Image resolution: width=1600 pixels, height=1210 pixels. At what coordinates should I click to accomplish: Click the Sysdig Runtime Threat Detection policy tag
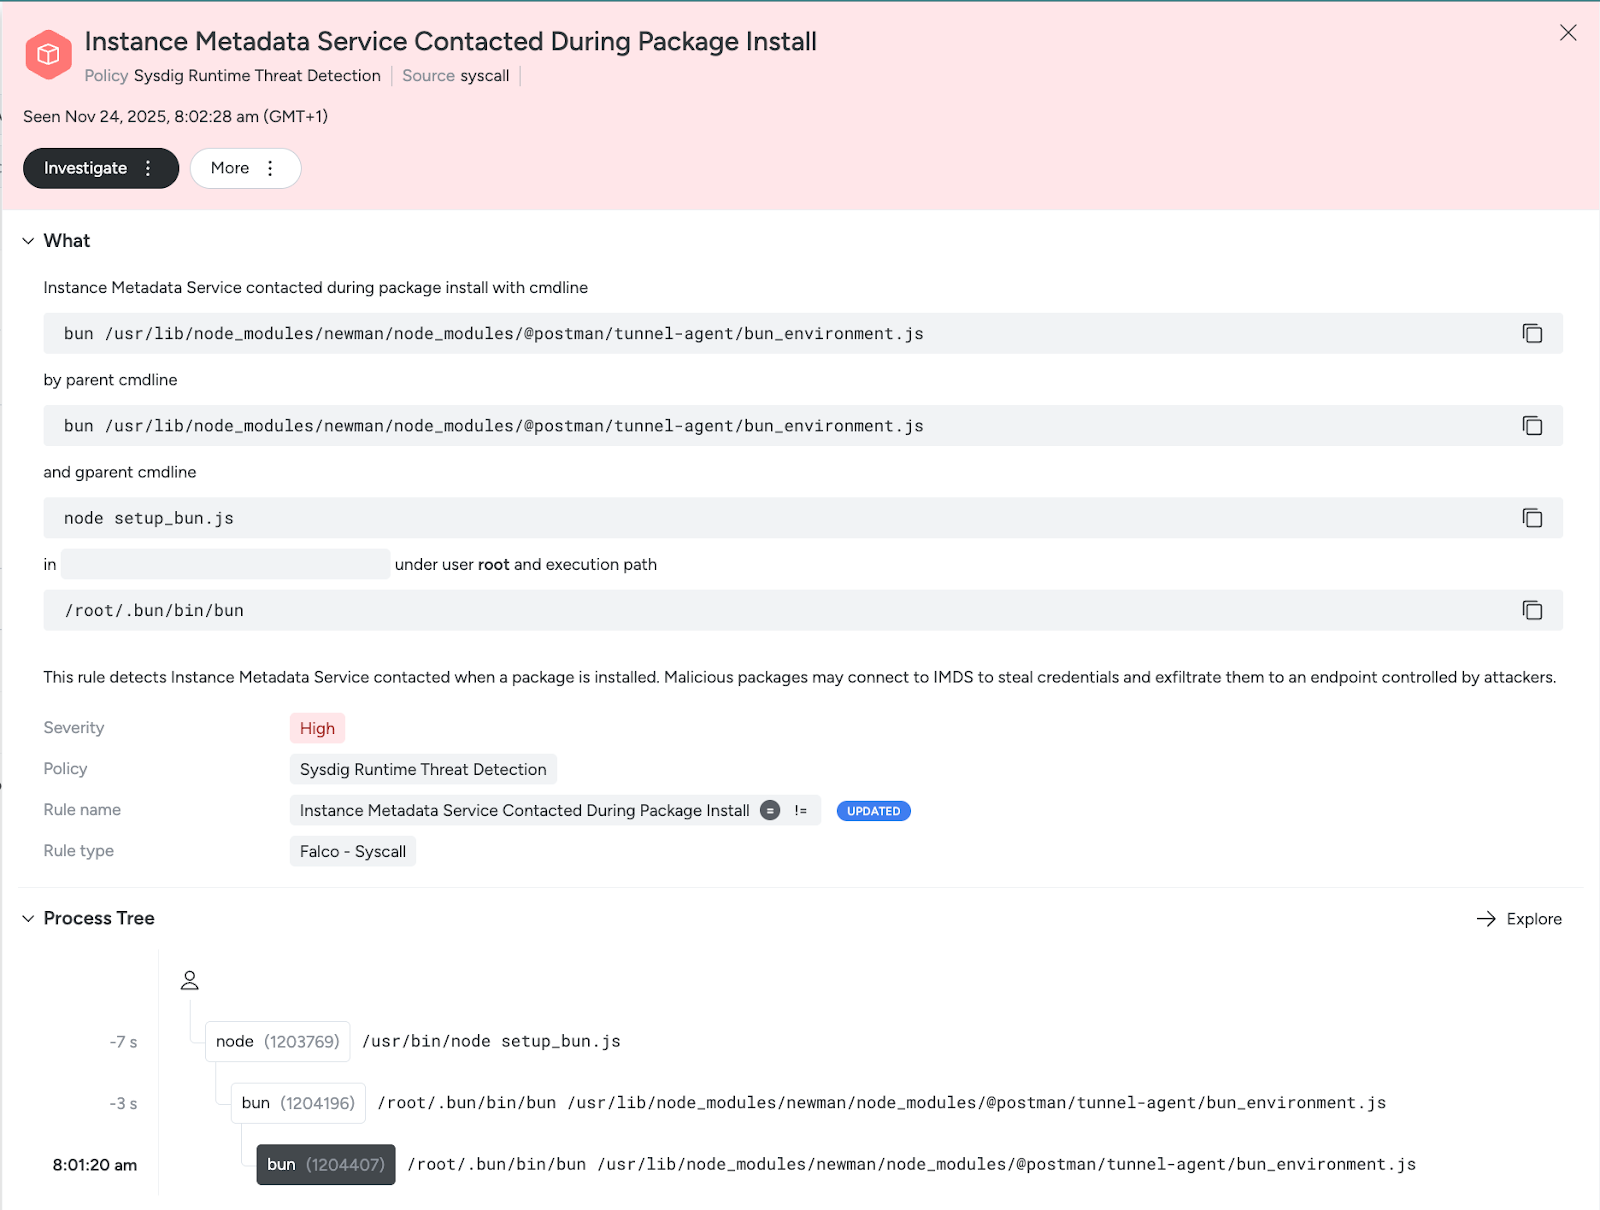[x=423, y=769]
